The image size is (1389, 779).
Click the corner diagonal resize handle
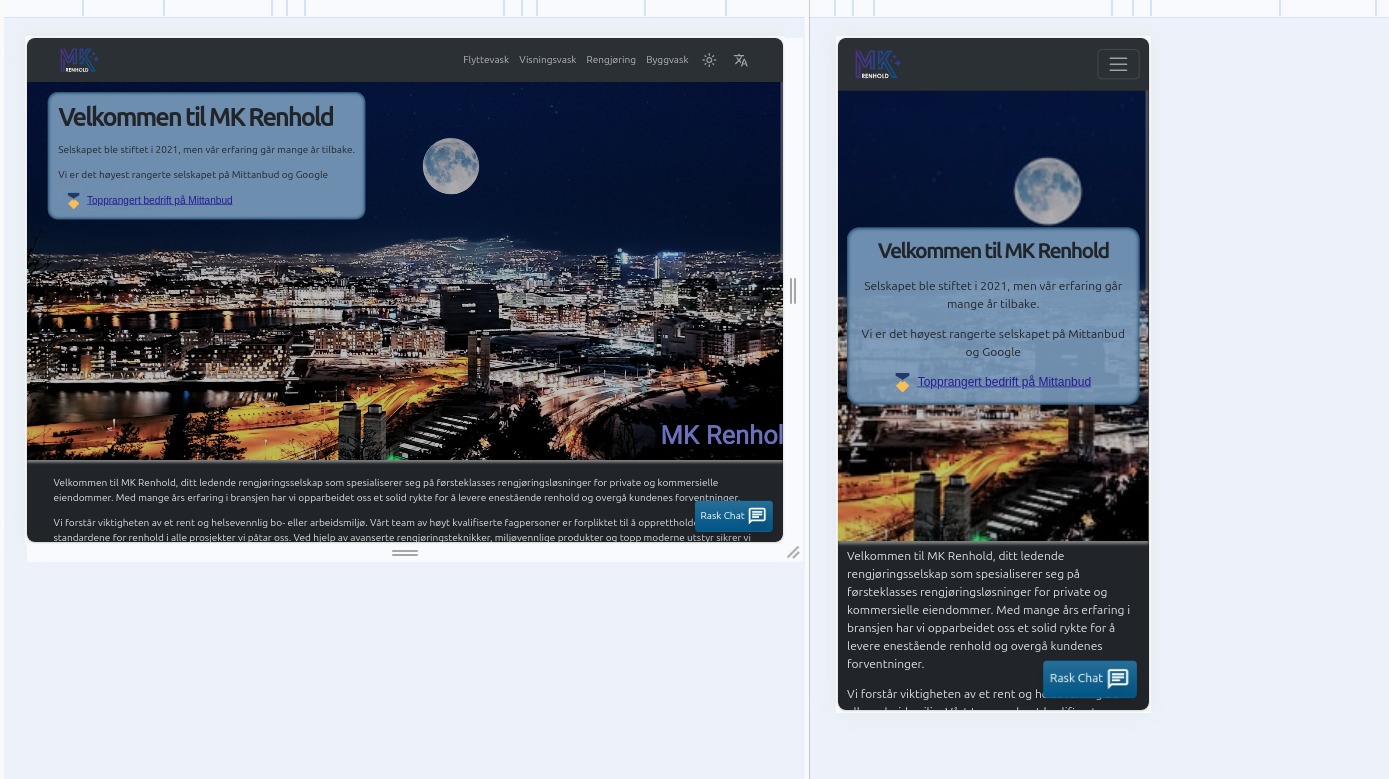tap(793, 552)
